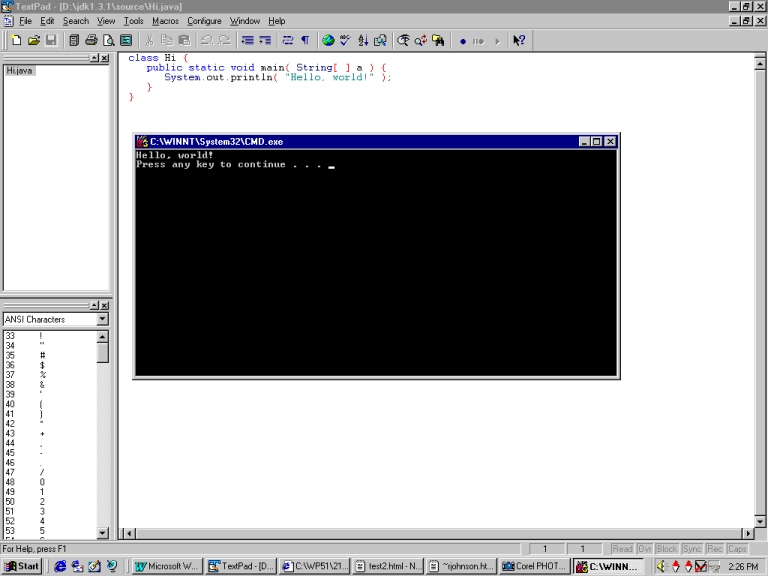Click the spell check icon

click(x=345, y=41)
